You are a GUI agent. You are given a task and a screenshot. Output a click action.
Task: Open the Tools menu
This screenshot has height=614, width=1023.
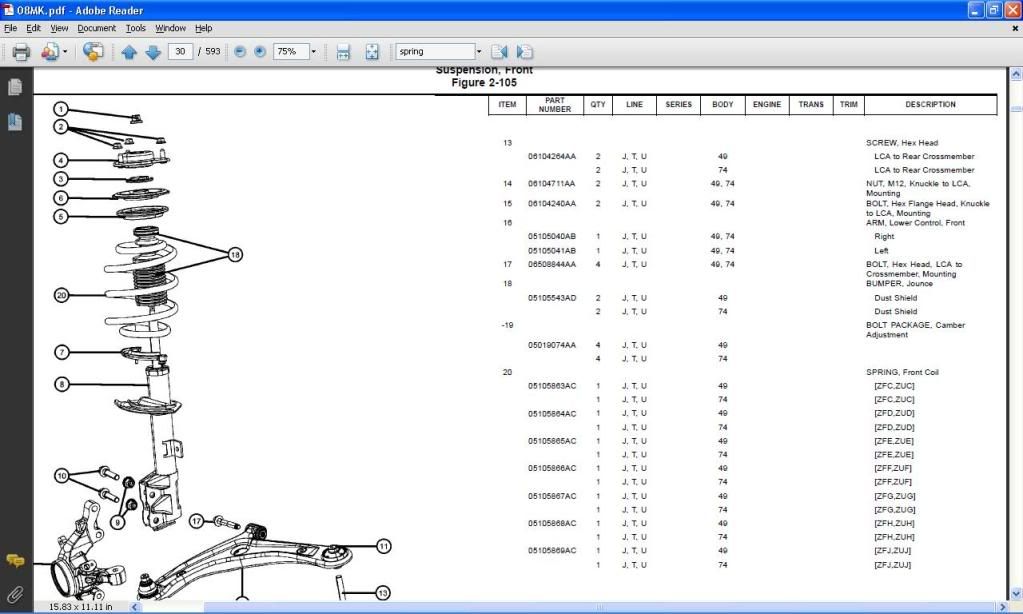136,28
